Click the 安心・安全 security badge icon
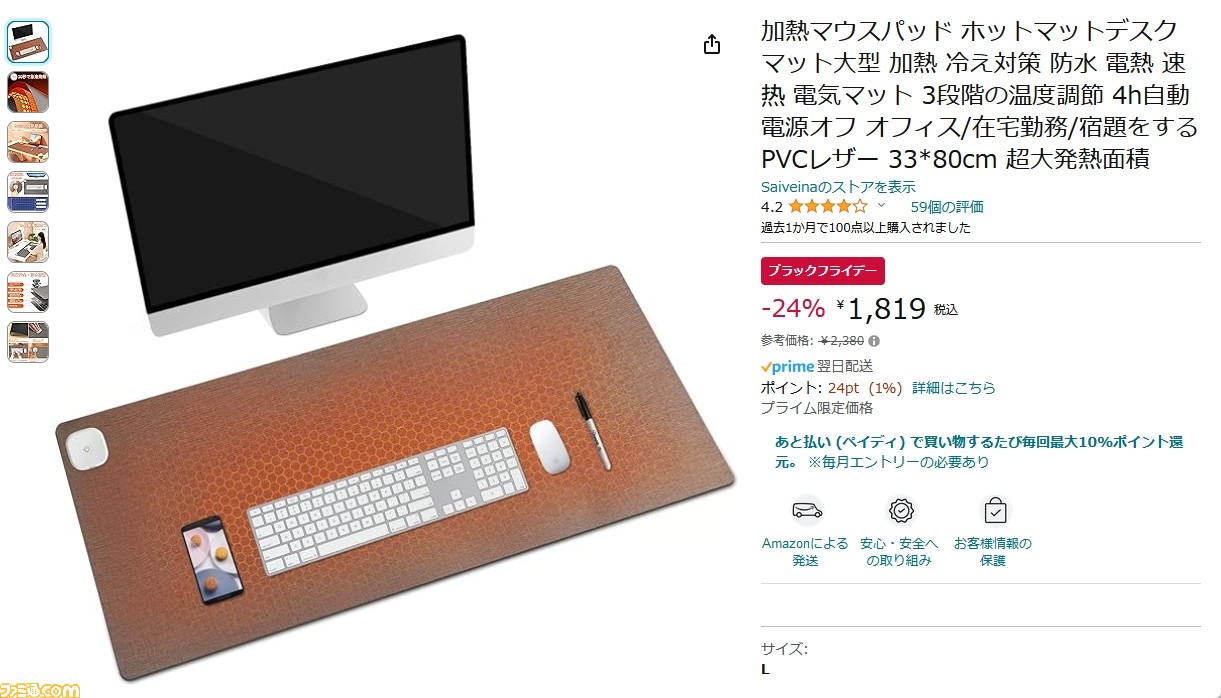This screenshot has height=698, width=1221. point(902,511)
